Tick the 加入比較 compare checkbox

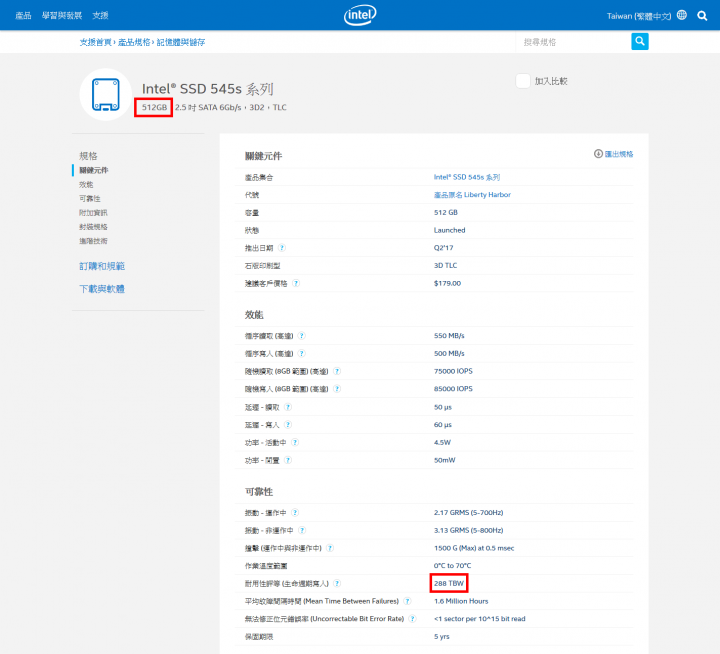[x=523, y=81]
